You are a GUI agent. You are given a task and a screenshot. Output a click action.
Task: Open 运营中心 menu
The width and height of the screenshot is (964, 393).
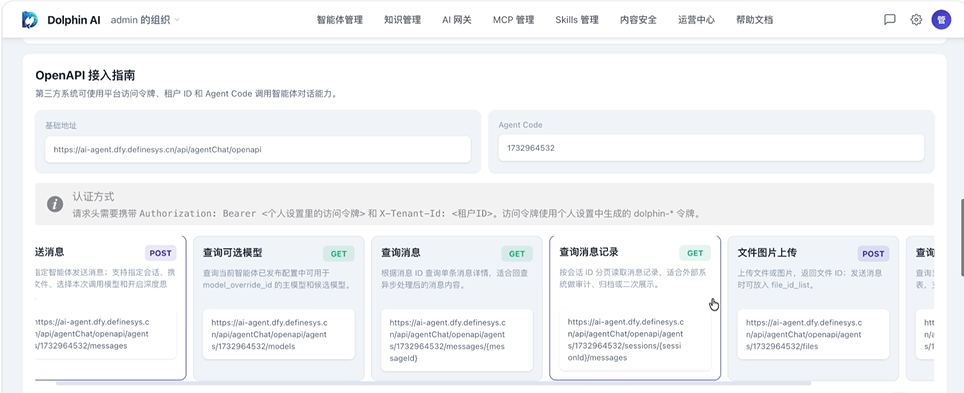click(697, 20)
